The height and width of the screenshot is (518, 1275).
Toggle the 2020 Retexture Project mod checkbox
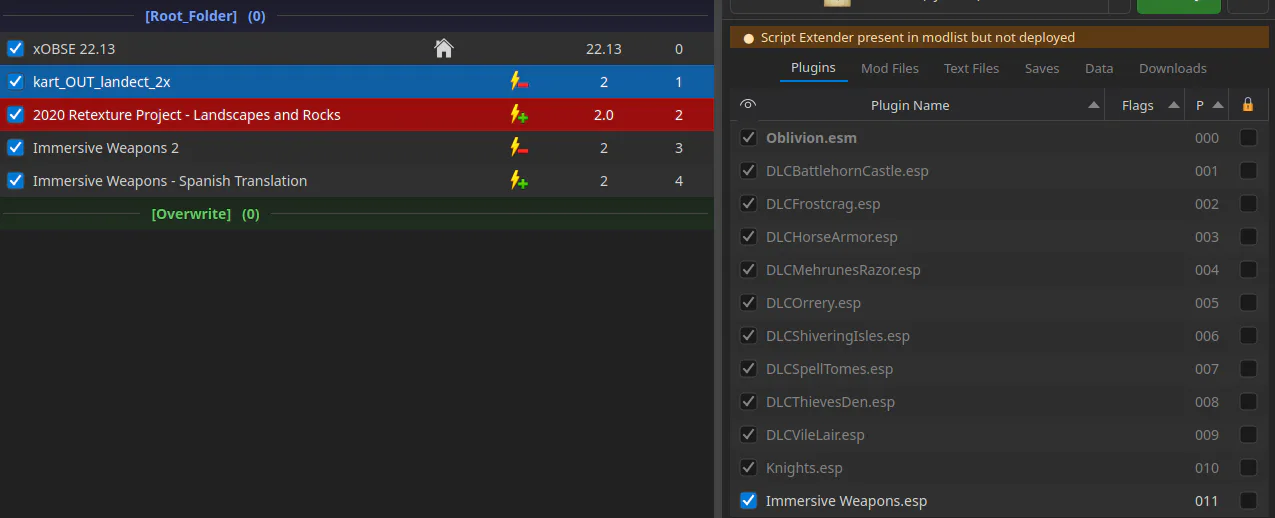15,115
